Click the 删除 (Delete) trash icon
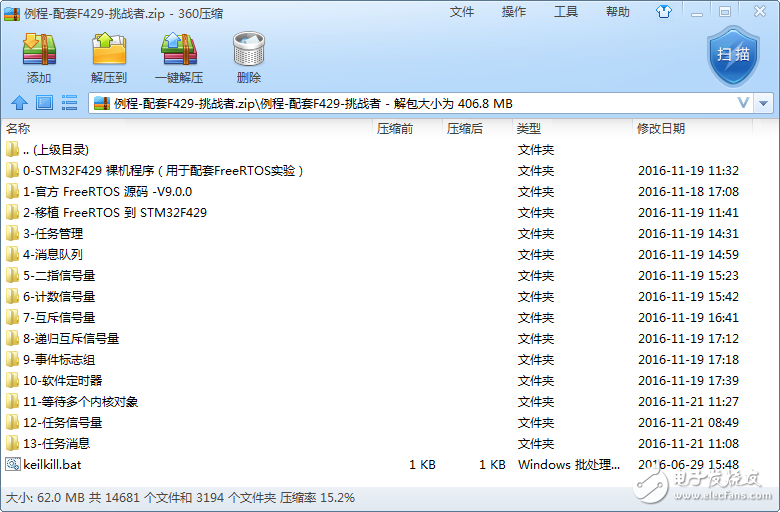The width and height of the screenshot is (780, 512). tap(248, 58)
